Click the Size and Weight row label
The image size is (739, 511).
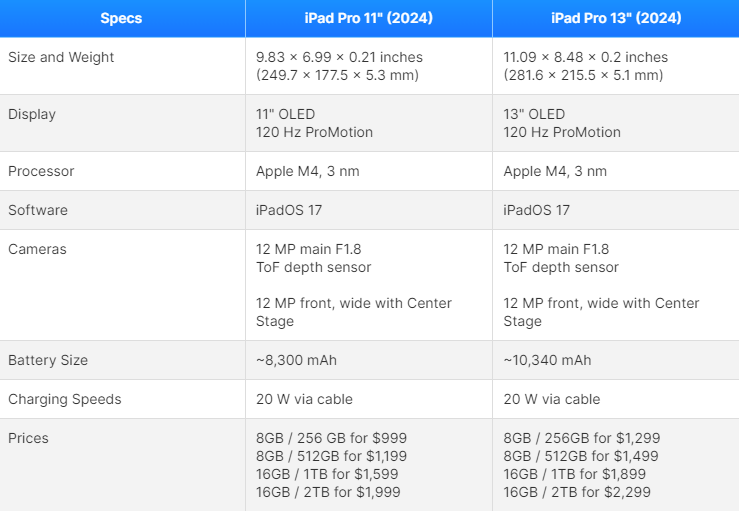pyautogui.click(x=61, y=57)
